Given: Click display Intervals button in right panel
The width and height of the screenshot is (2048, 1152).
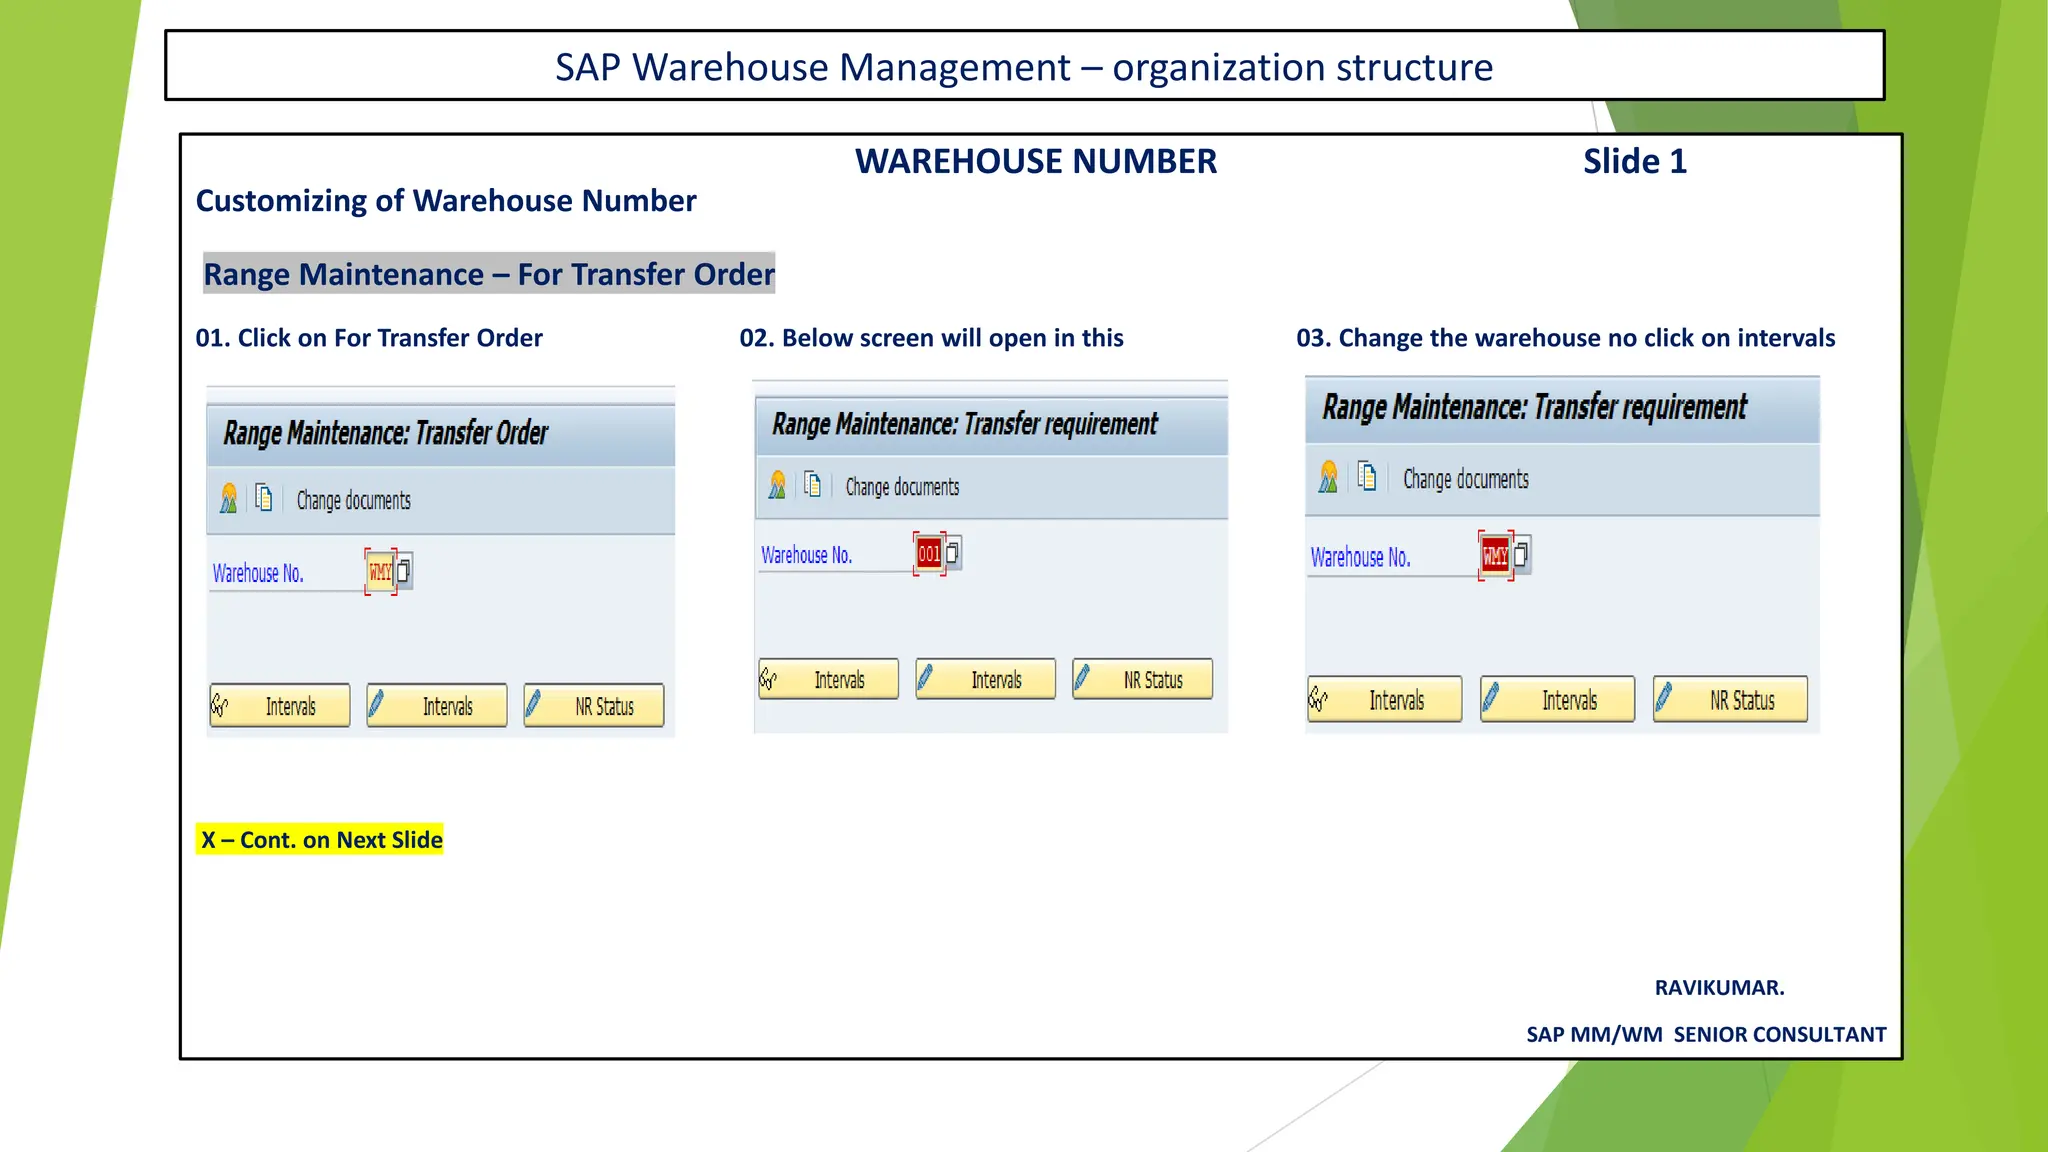Looking at the screenshot, I should [1385, 699].
